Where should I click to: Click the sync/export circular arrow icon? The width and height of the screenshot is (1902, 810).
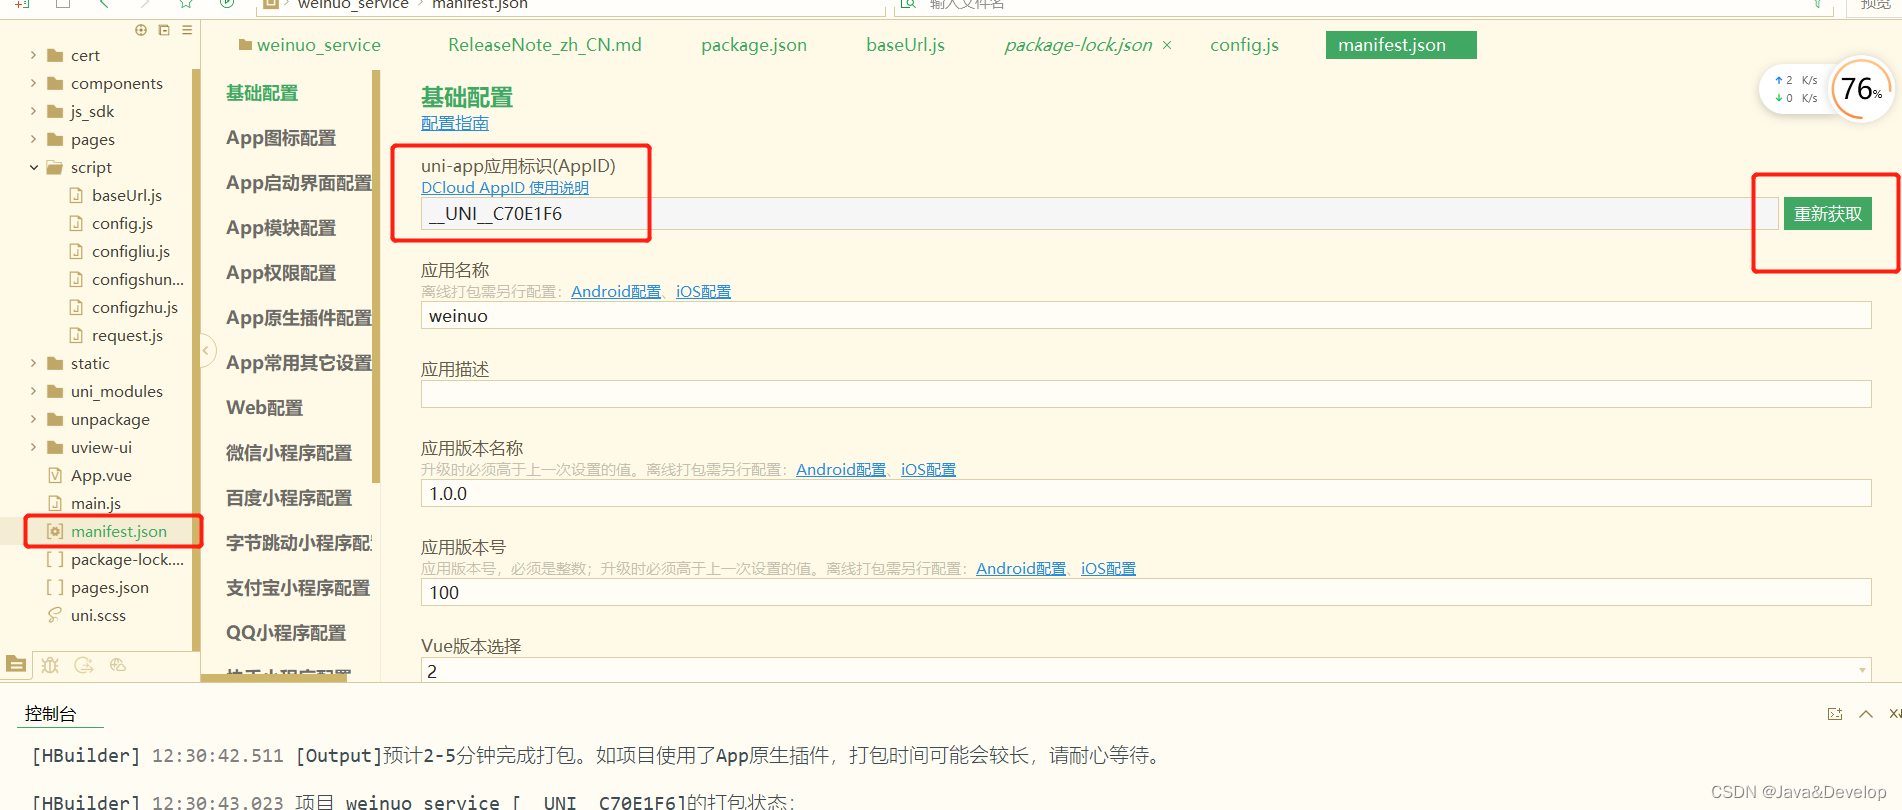84,665
